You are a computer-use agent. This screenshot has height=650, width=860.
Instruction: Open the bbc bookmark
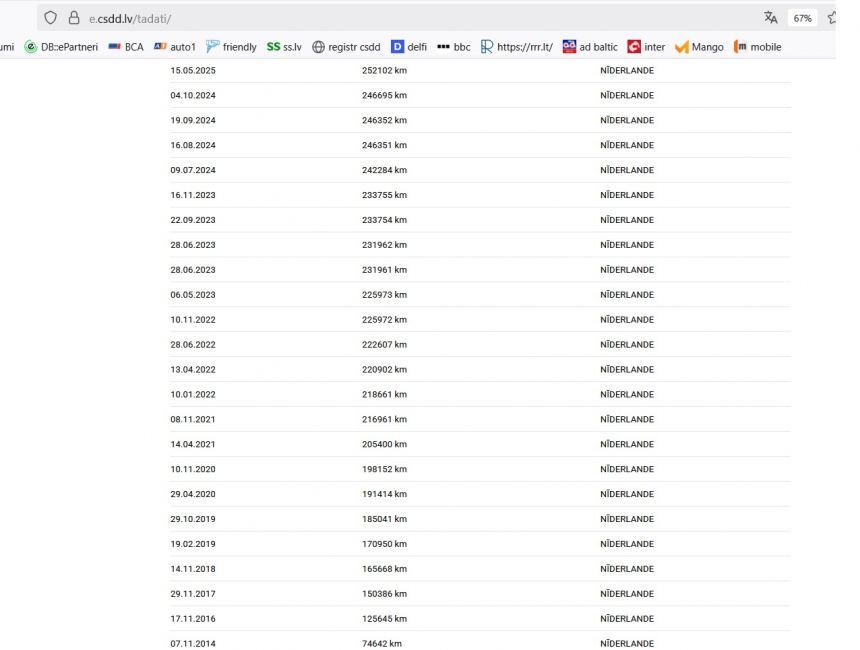pos(454,47)
